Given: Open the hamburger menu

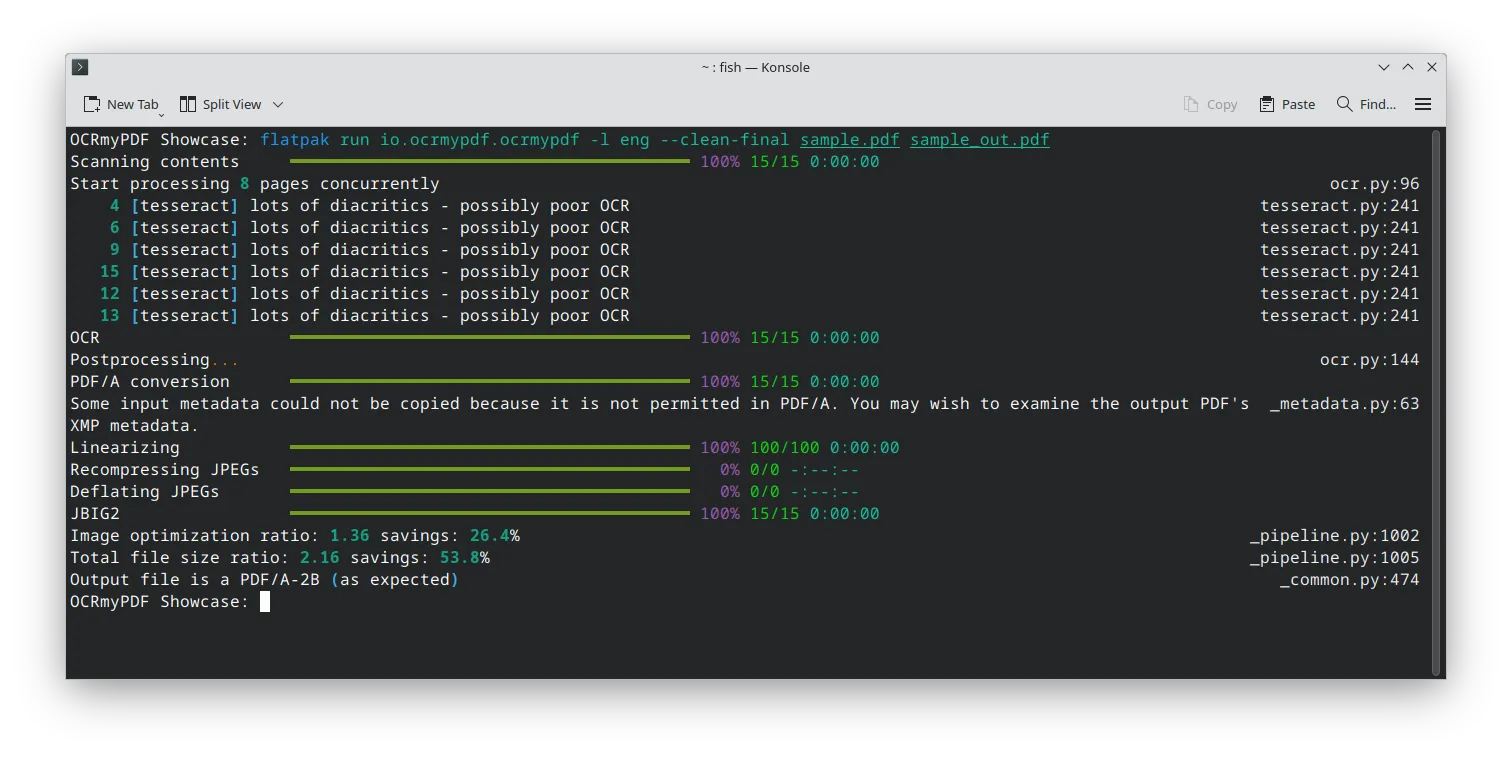Looking at the screenshot, I should coord(1423,104).
